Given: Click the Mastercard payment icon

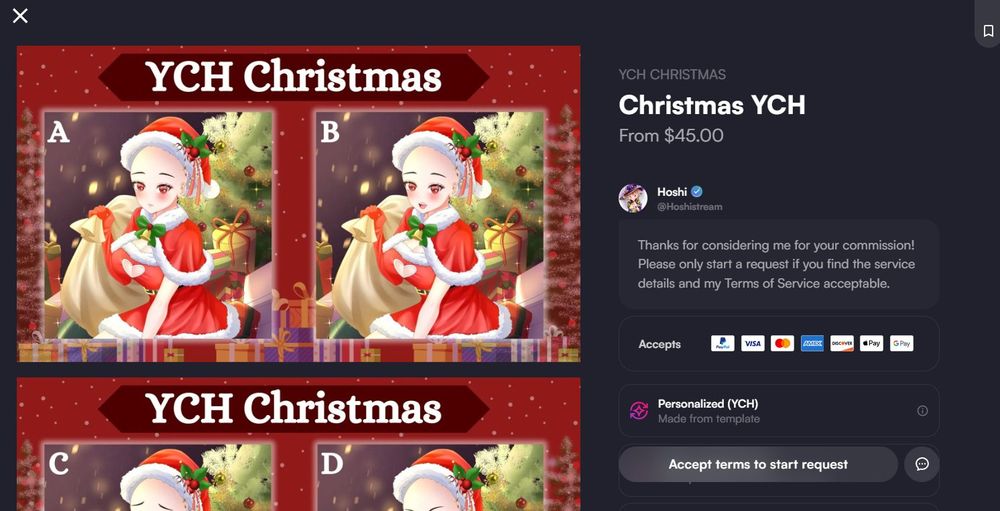Looking at the screenshot, I should pyautogui.click(x=783, y=344).
